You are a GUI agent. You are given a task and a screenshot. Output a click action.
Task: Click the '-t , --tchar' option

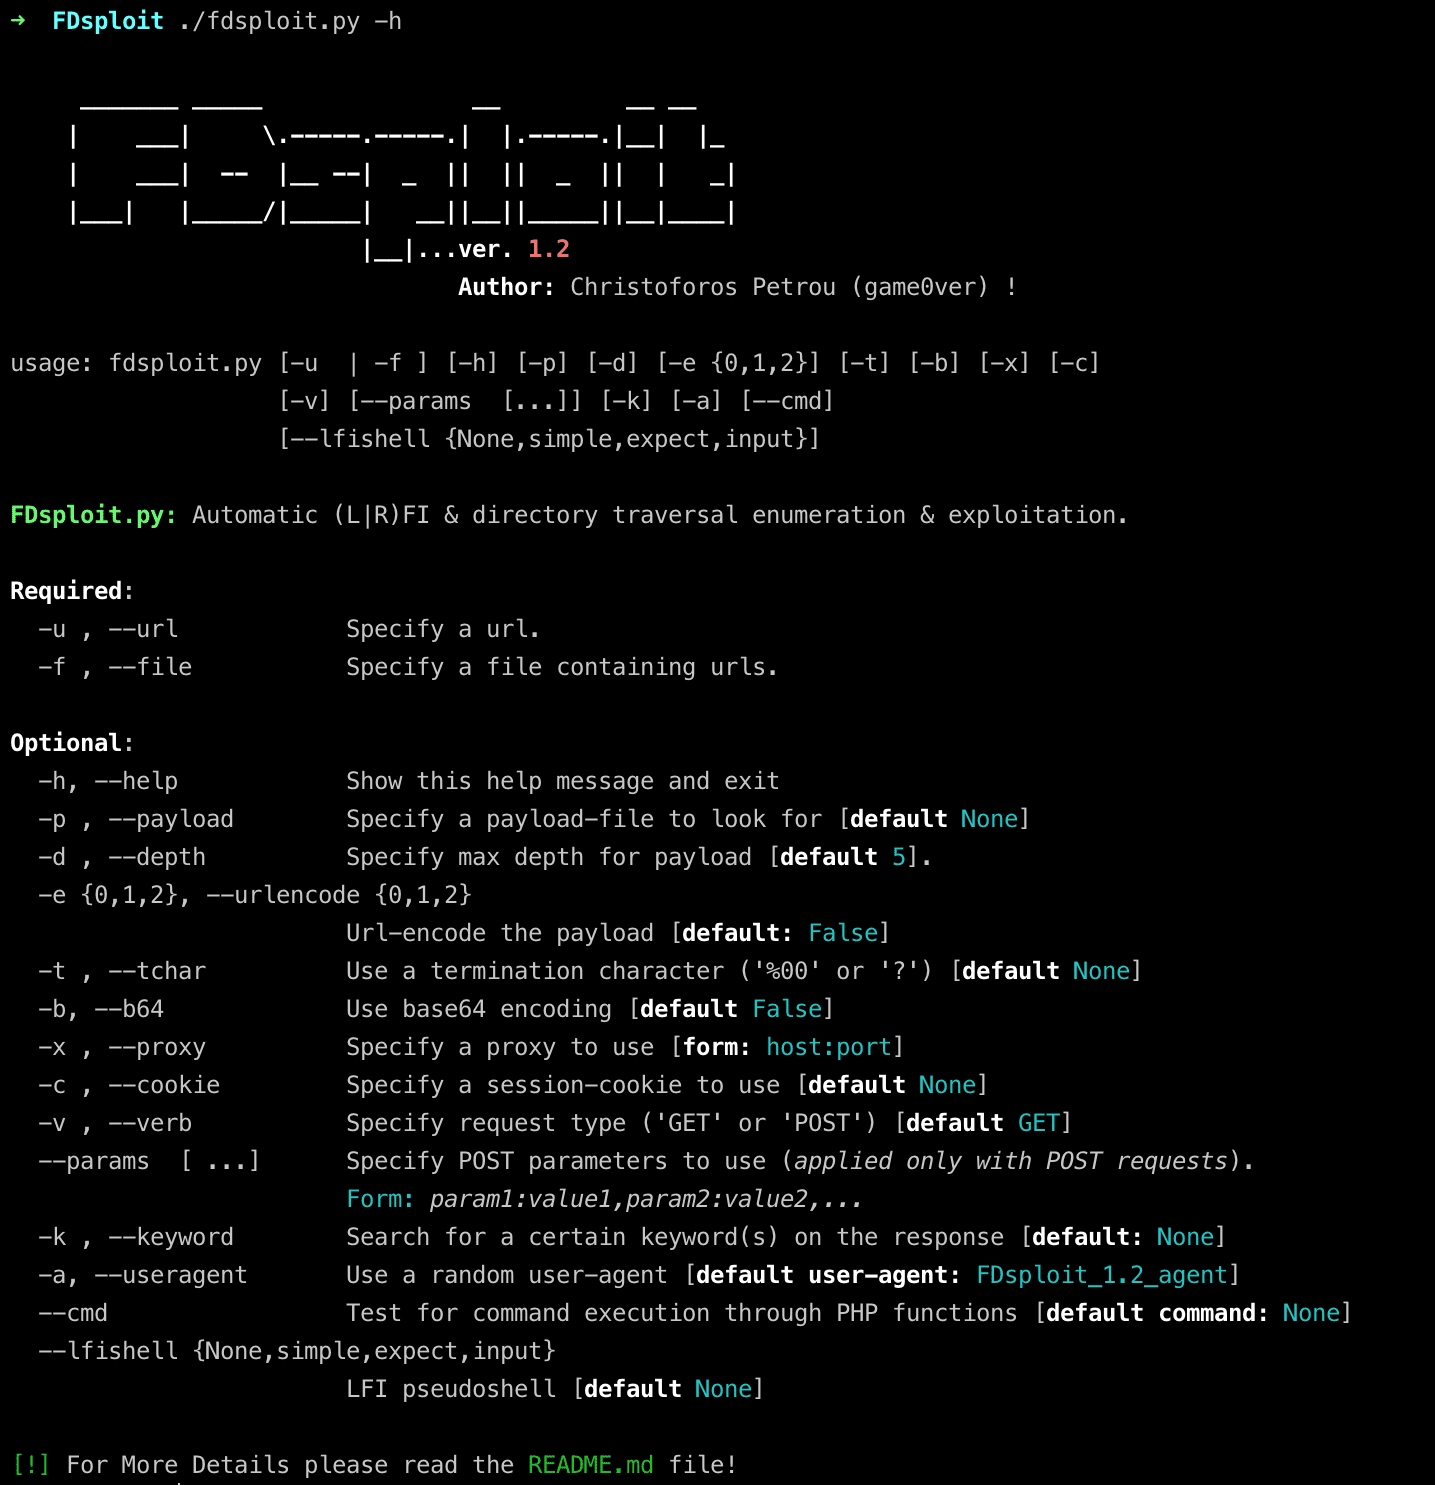click(122, 971)
